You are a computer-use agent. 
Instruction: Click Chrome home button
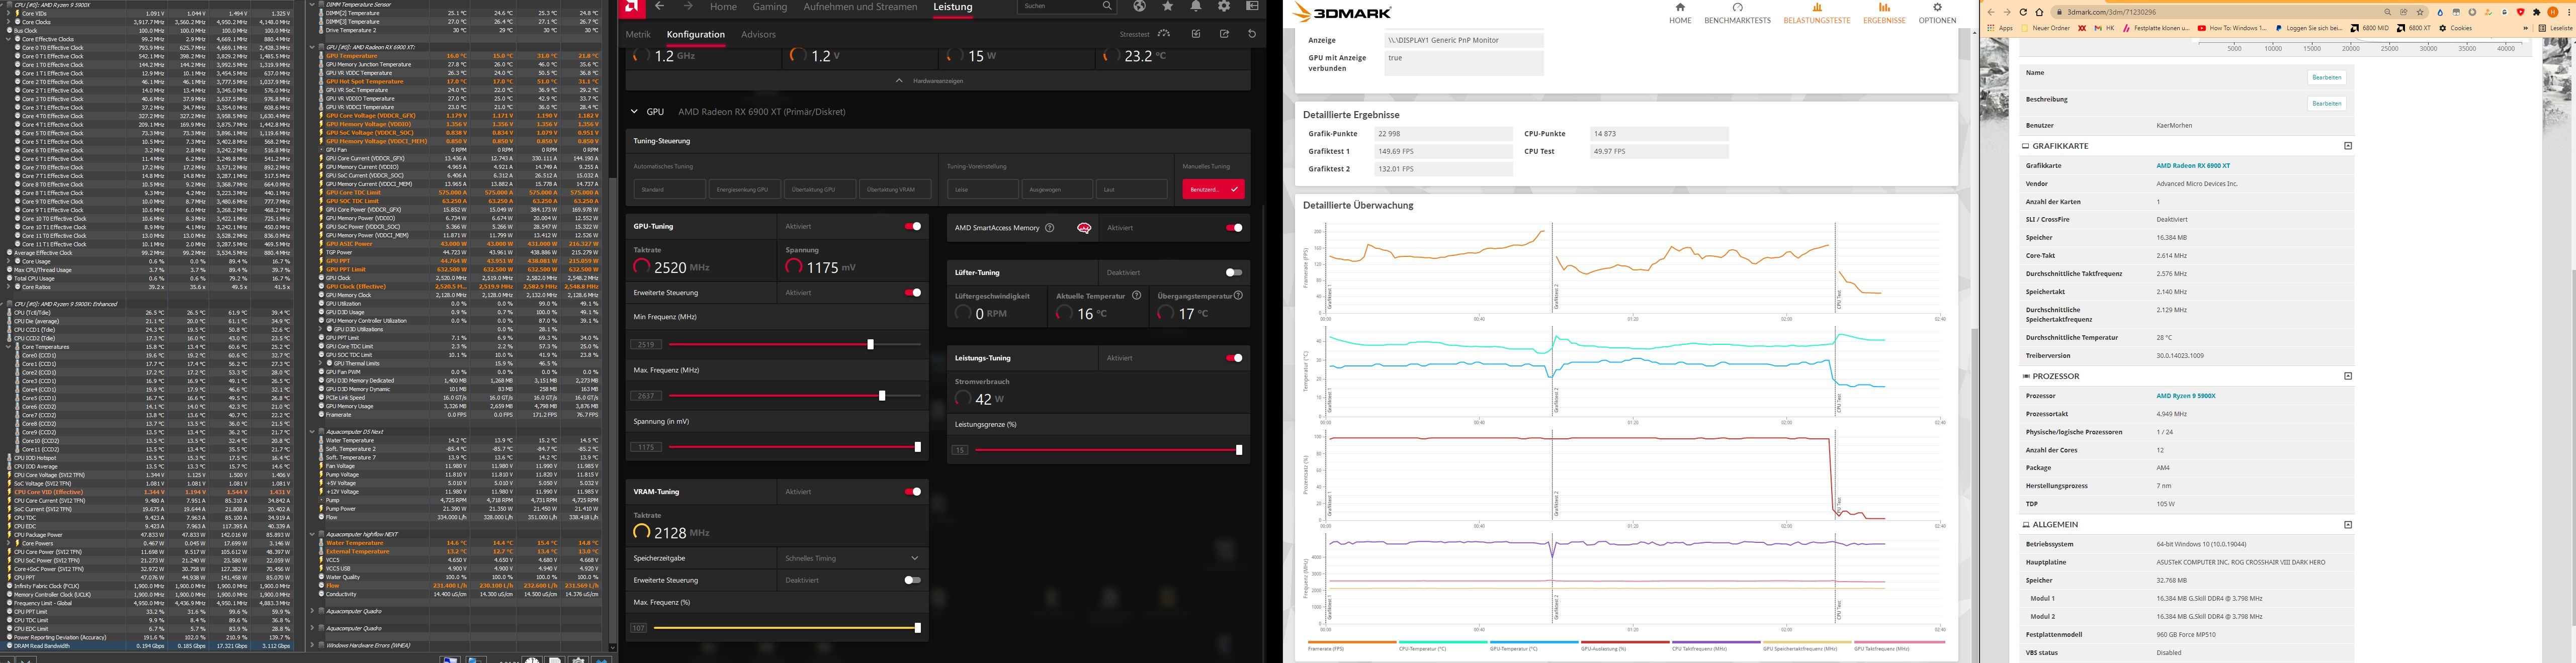(2039, 12)
